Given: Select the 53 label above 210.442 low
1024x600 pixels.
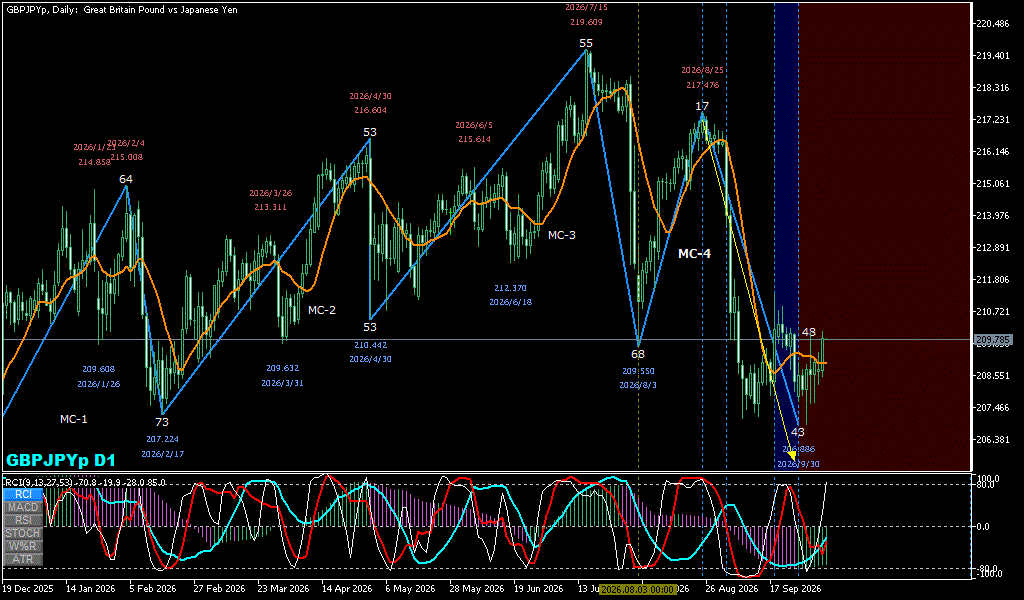Looking at the screenshot, I should pos(370,327).
